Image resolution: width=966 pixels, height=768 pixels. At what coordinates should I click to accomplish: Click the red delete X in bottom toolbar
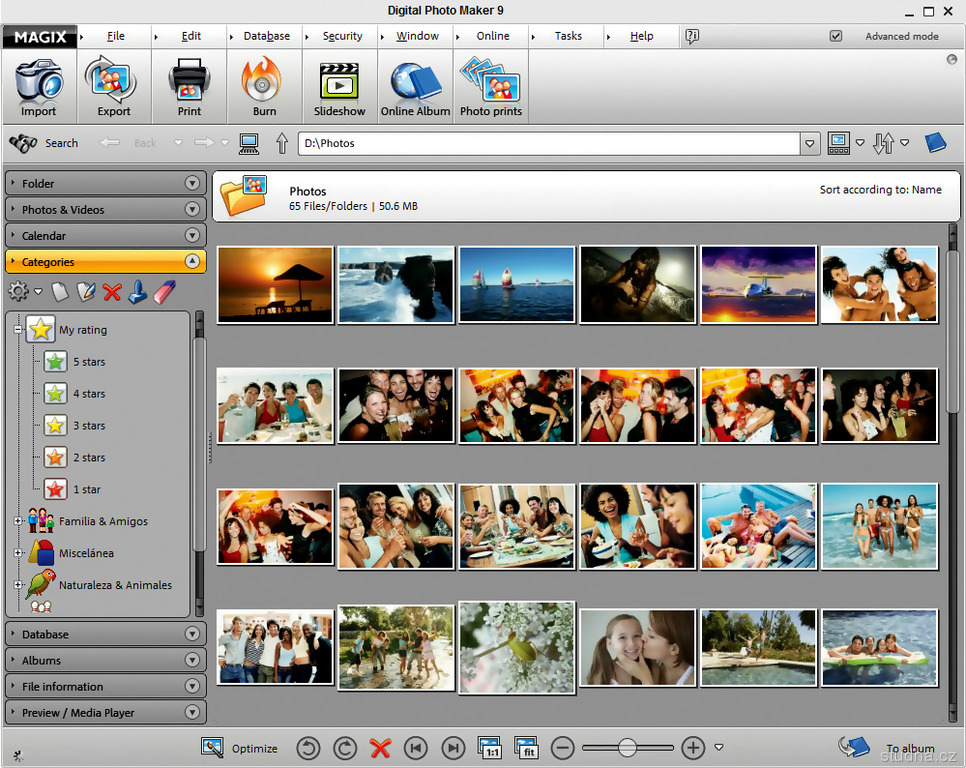click(380, 748)
